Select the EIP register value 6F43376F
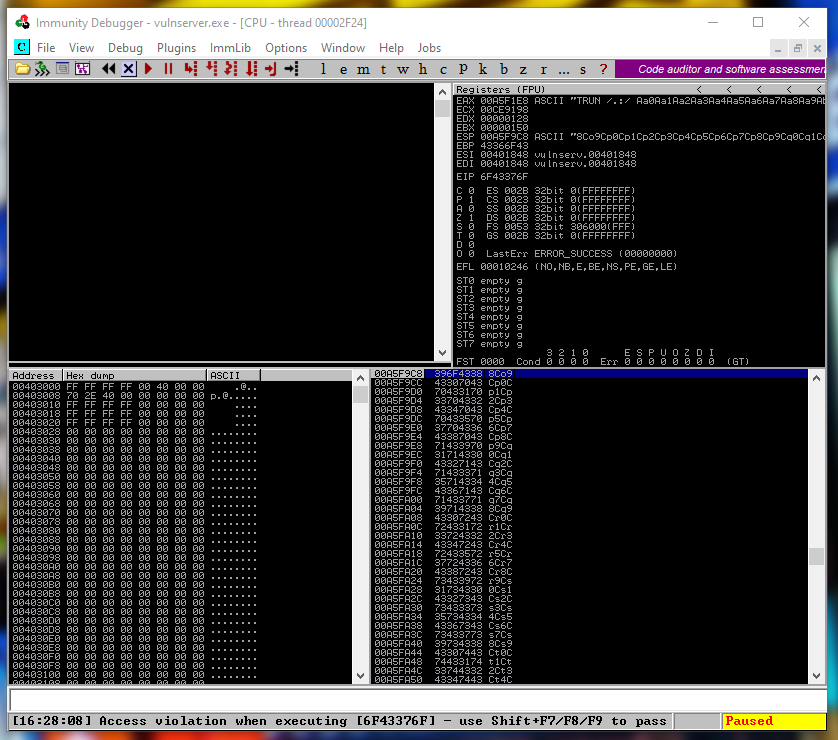This screenshot has width=838, height=740. click(503, 176)
